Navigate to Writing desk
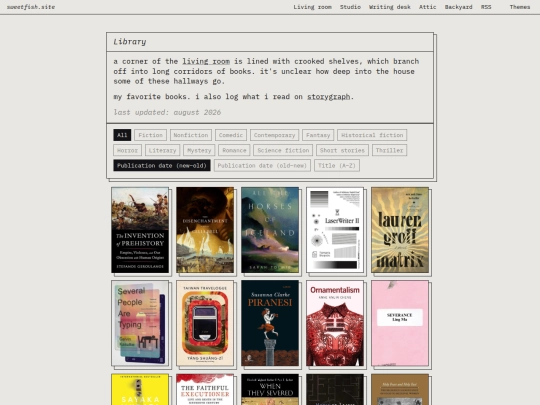 tap(390, 7)
